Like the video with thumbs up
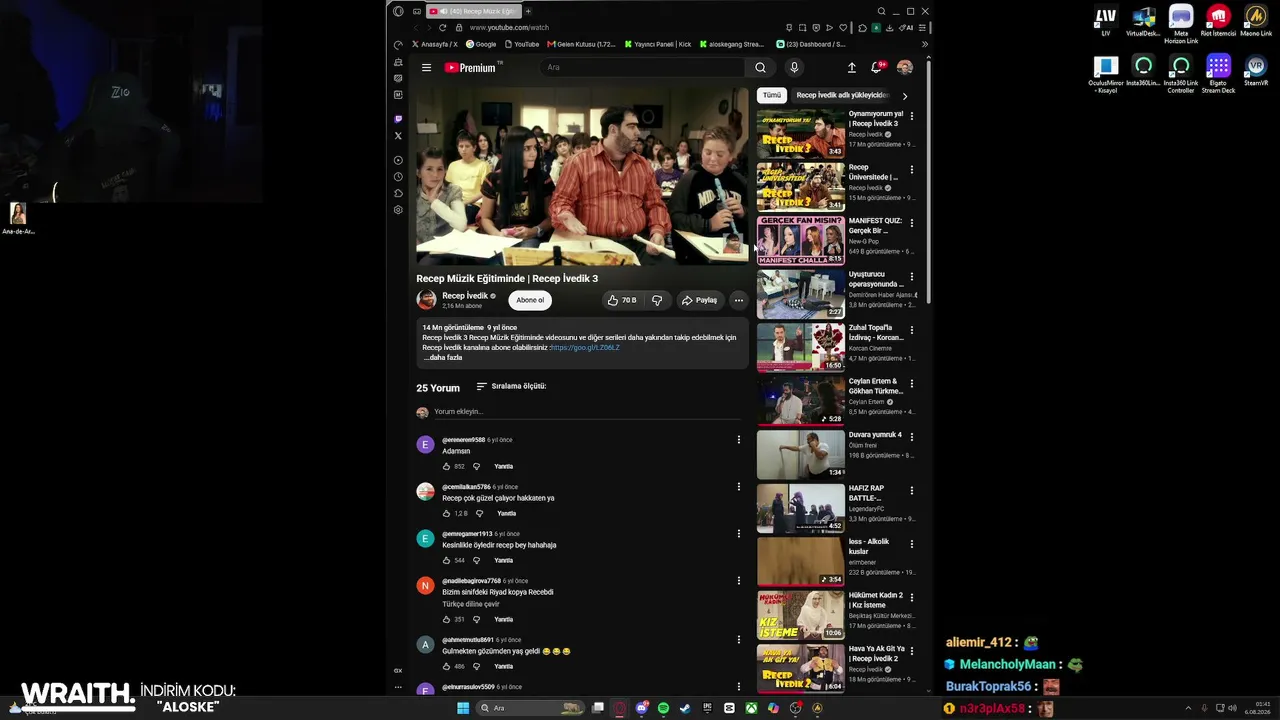The width and height of the screenshot is (1280, 720). click(x=622, y=300)
